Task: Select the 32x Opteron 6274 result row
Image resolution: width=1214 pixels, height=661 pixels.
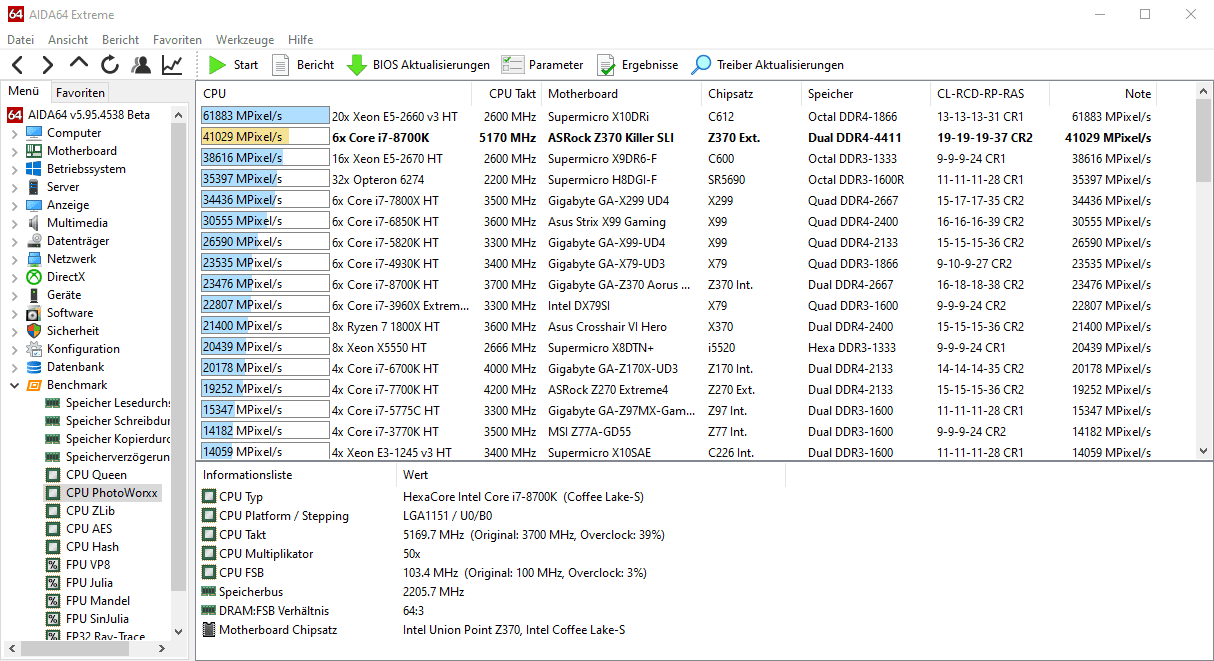Action: [x=678, y=179]
